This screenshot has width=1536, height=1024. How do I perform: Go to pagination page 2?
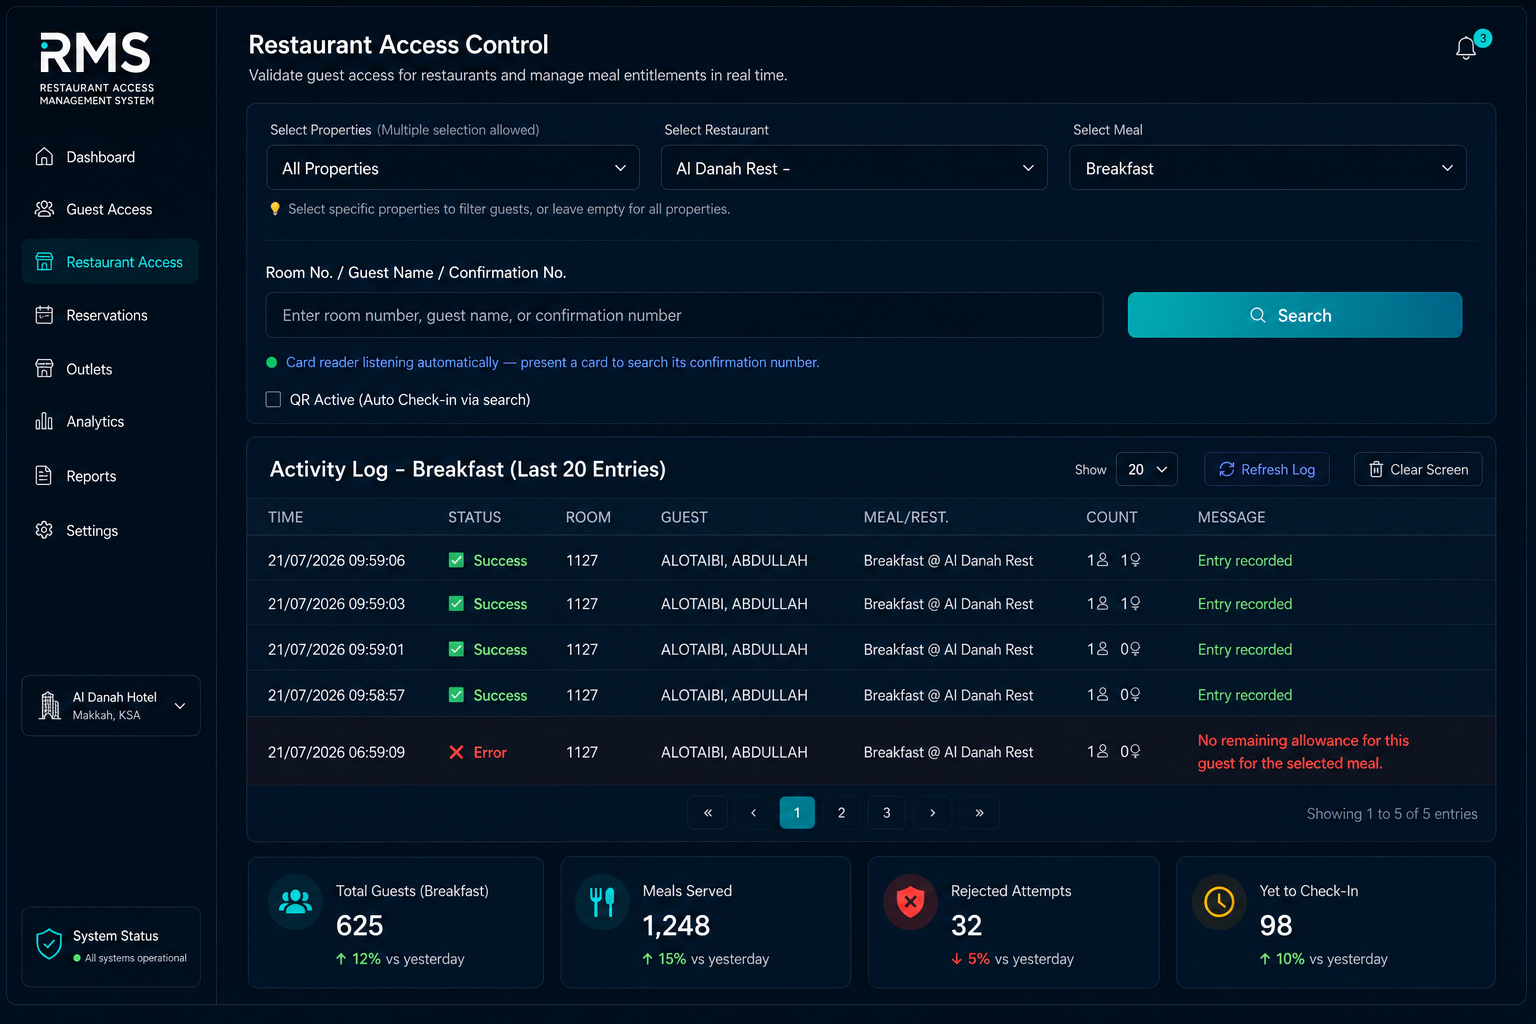click(x=842, y=813)
